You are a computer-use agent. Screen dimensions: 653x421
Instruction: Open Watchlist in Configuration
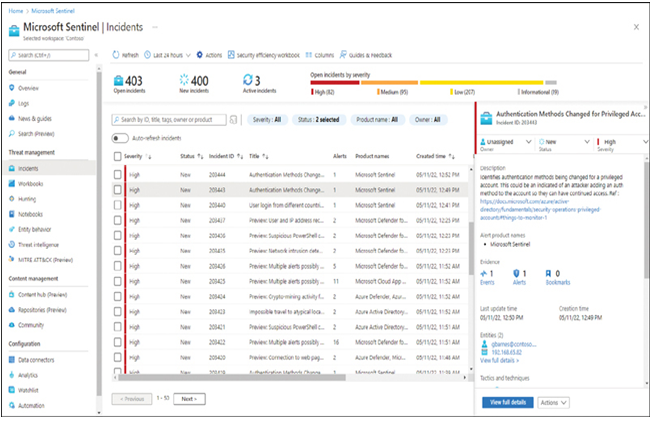coord(28,390)
